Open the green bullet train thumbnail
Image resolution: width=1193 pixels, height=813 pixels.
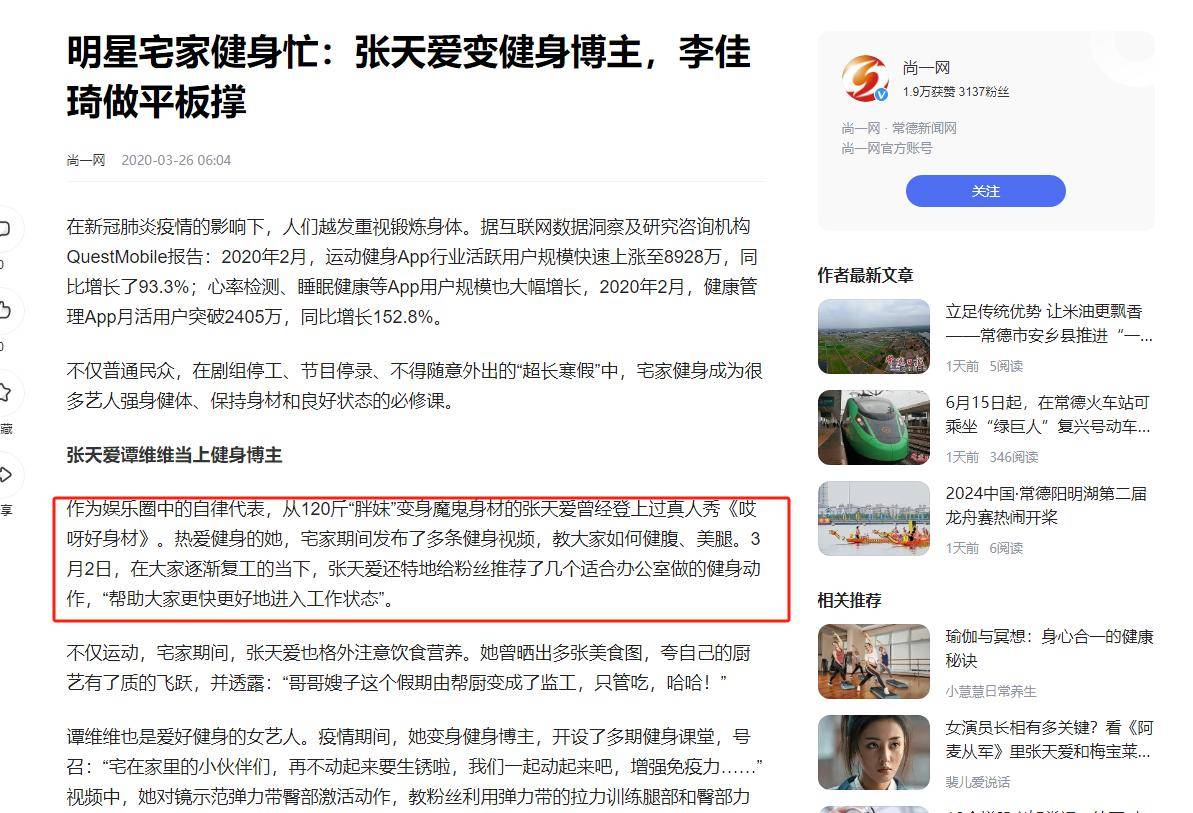[874, 427]
